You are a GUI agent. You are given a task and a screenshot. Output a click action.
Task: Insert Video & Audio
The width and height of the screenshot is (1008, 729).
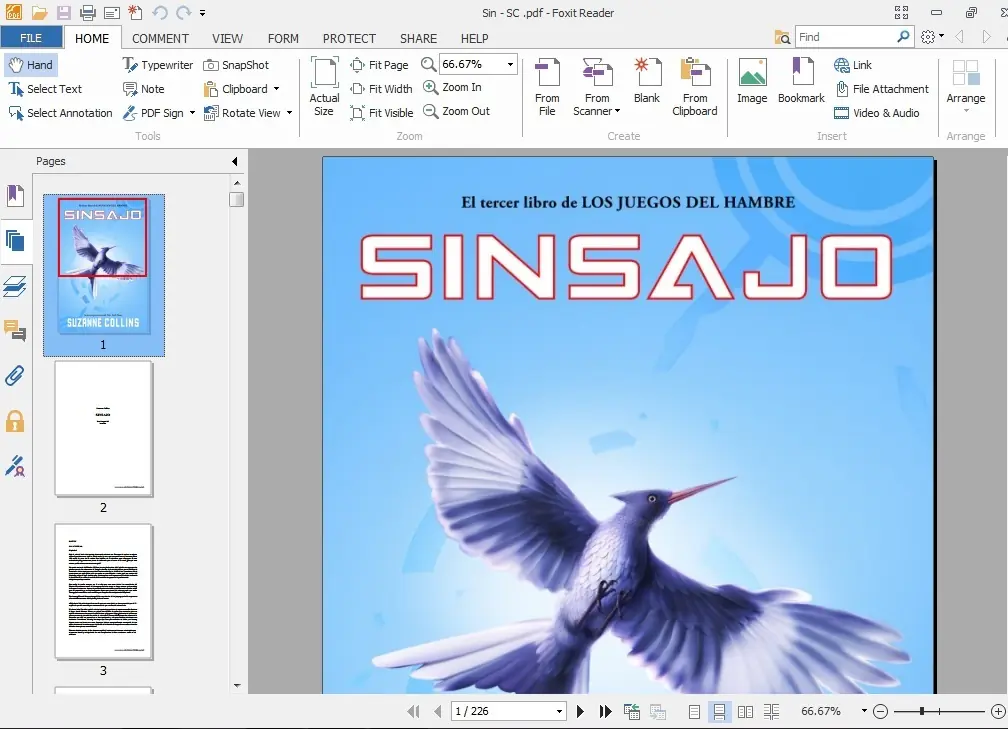click(876, 113)
